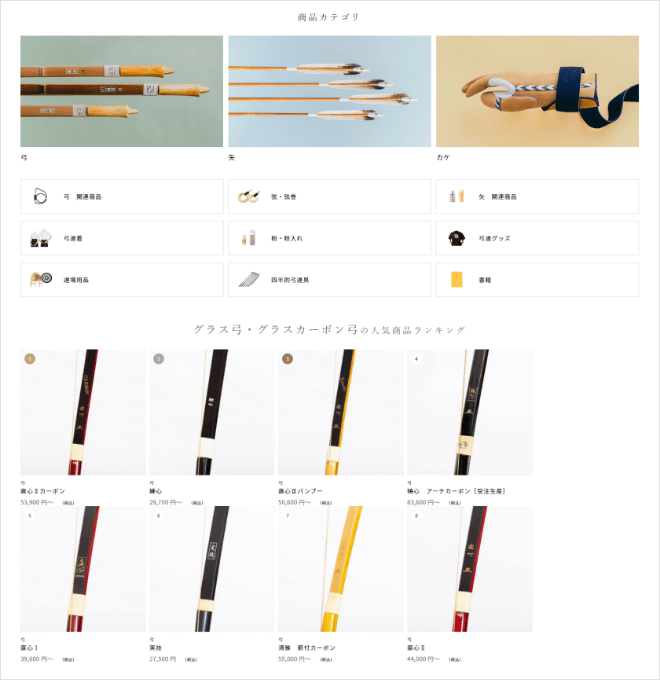Open the 練心 product link priced 29,700円
The image size is (660, 680).
[x=156, y=491]
